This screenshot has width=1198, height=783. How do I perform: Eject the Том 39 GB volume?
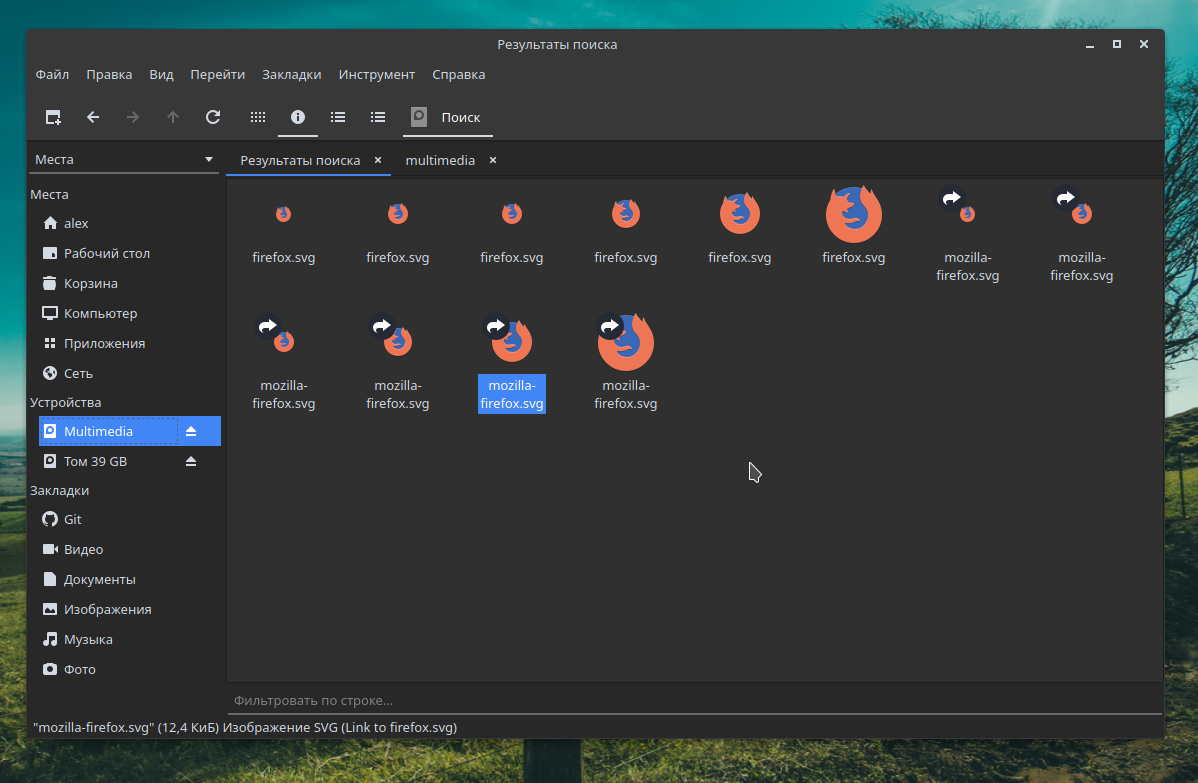pyautogui.click(x=191, y=461)
